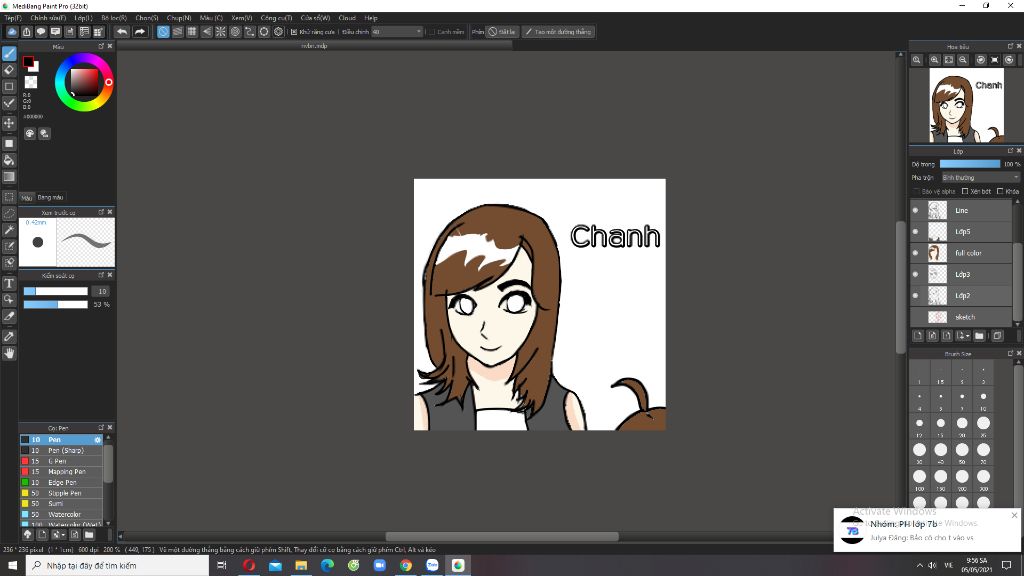1024x576 pixels.
Task: Open the layer merge options dropdown arrow
Action: (x=967, y=336)
